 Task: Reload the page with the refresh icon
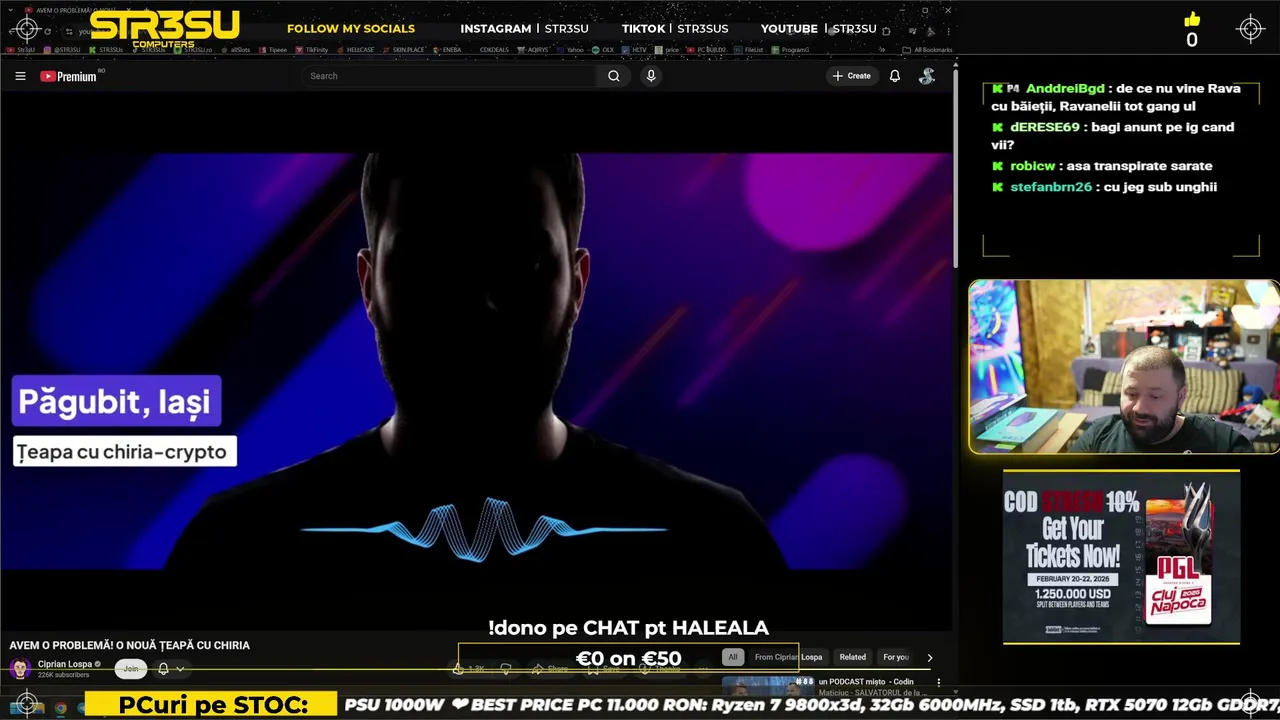click(47, 31)
